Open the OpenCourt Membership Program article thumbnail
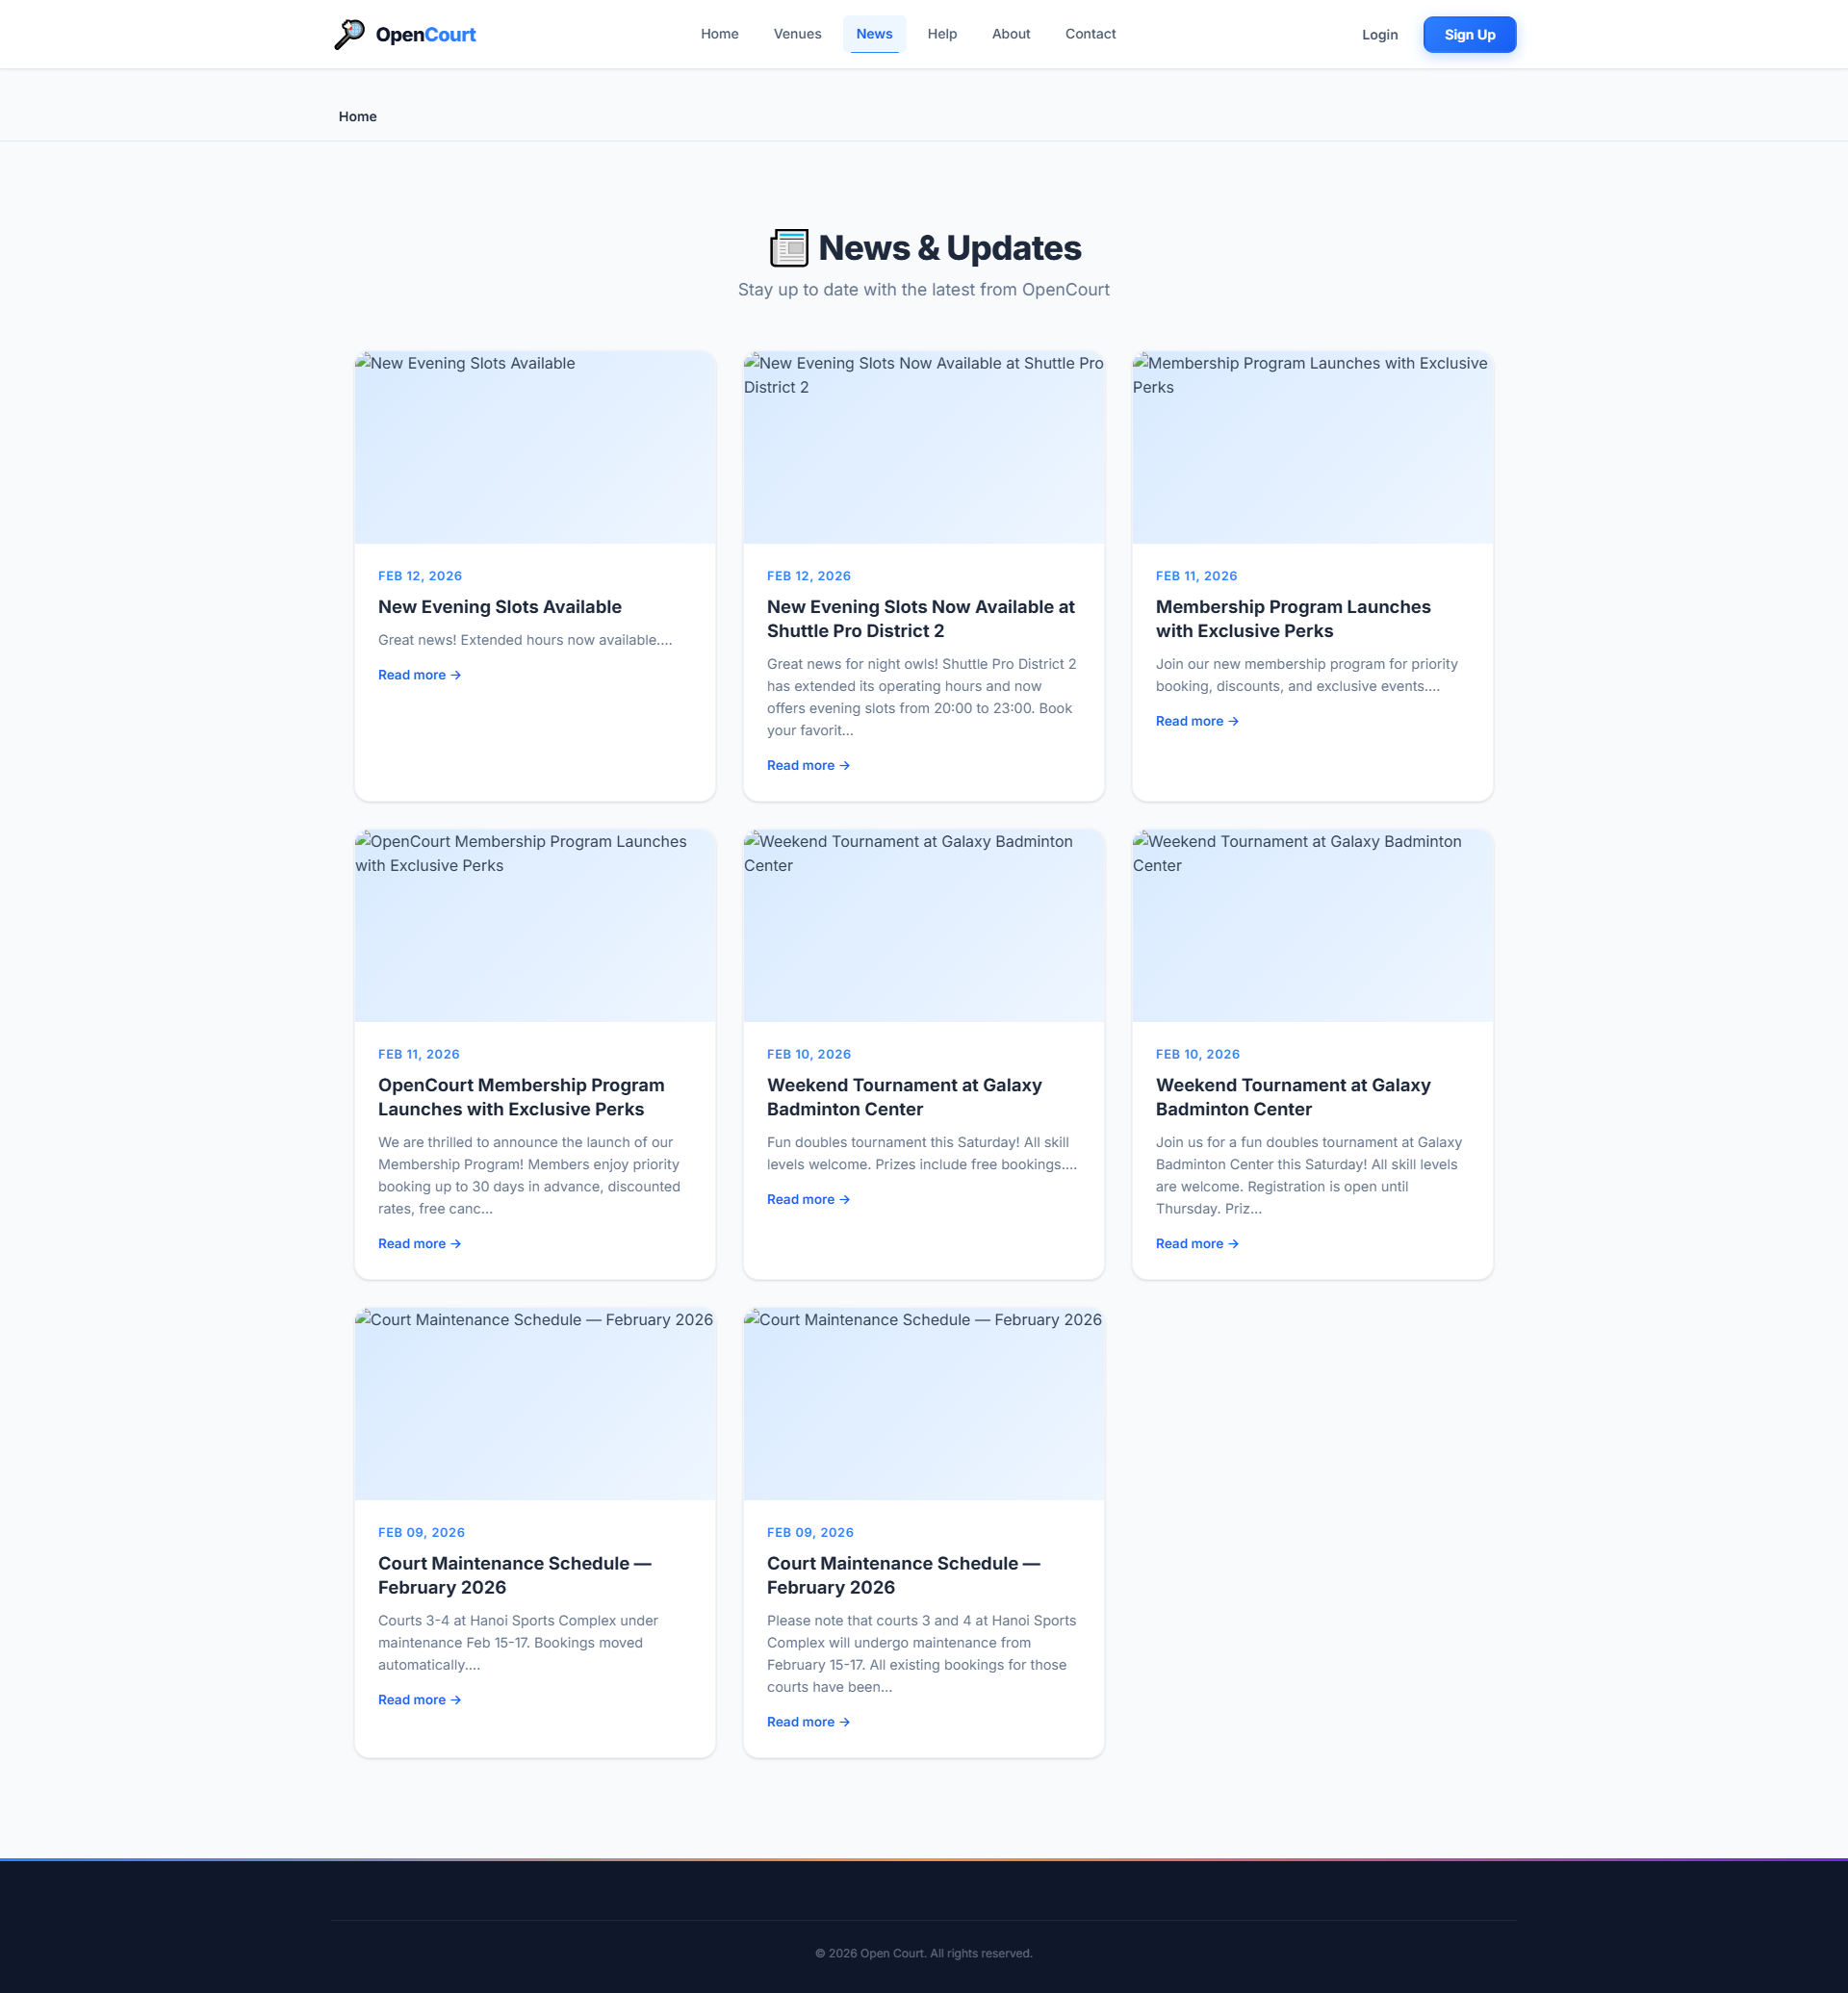 click(x=534, y=925)
